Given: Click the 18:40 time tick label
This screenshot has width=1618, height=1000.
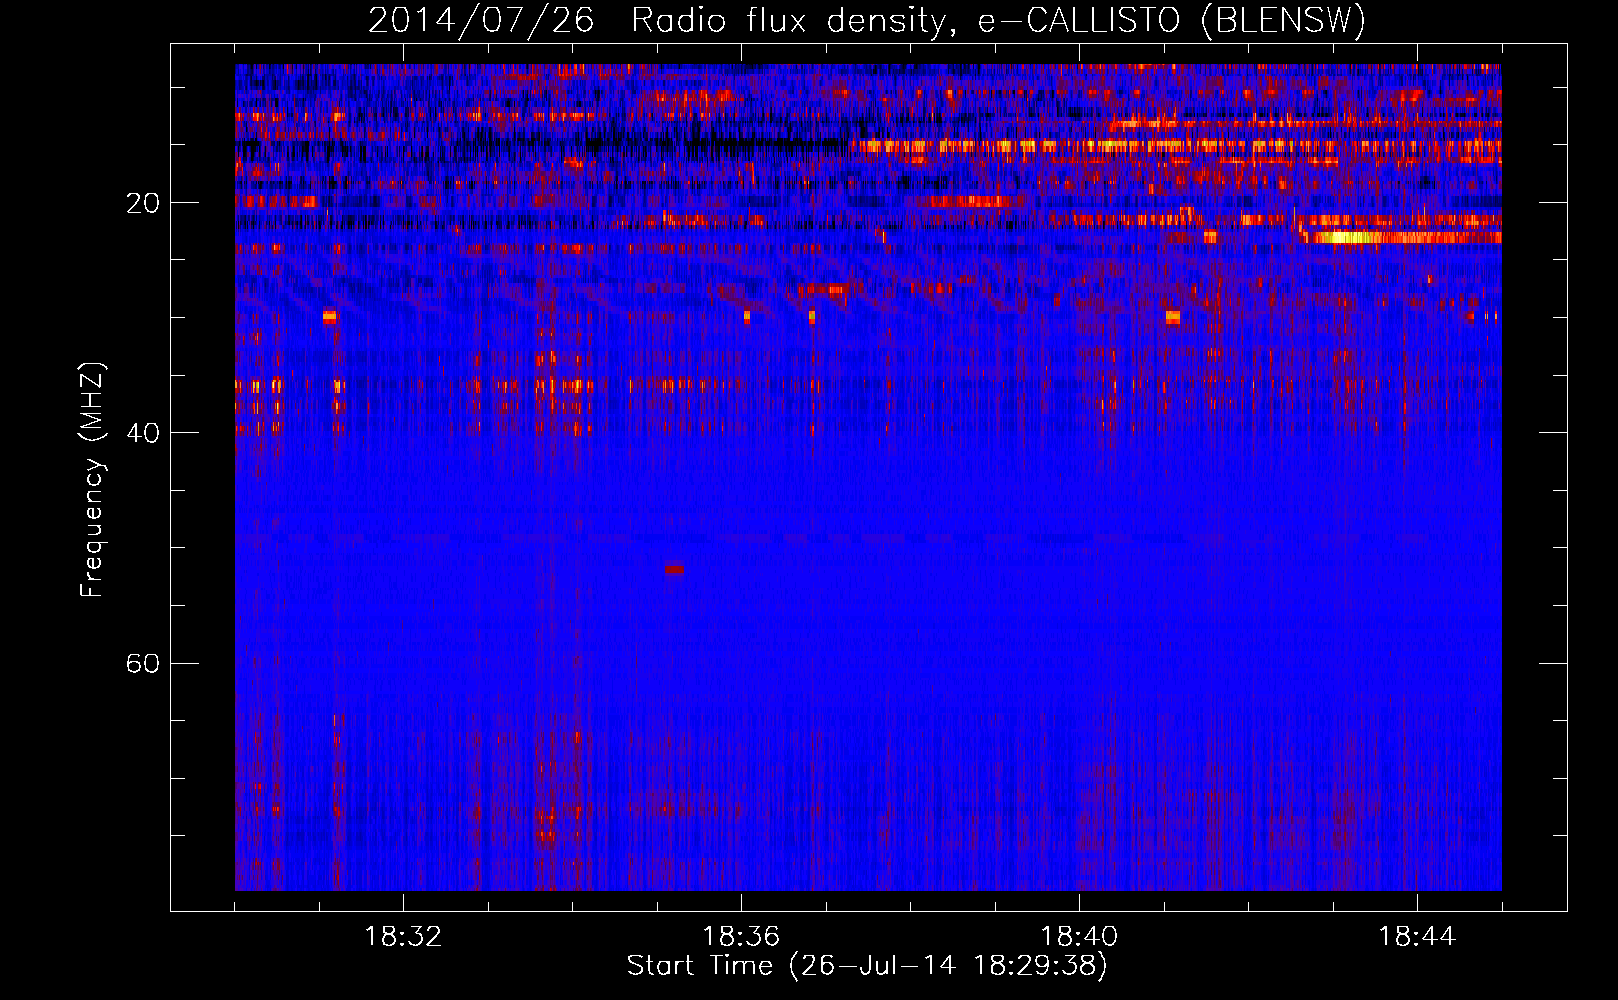Looking at the screenshot, I should [1079, 936].
